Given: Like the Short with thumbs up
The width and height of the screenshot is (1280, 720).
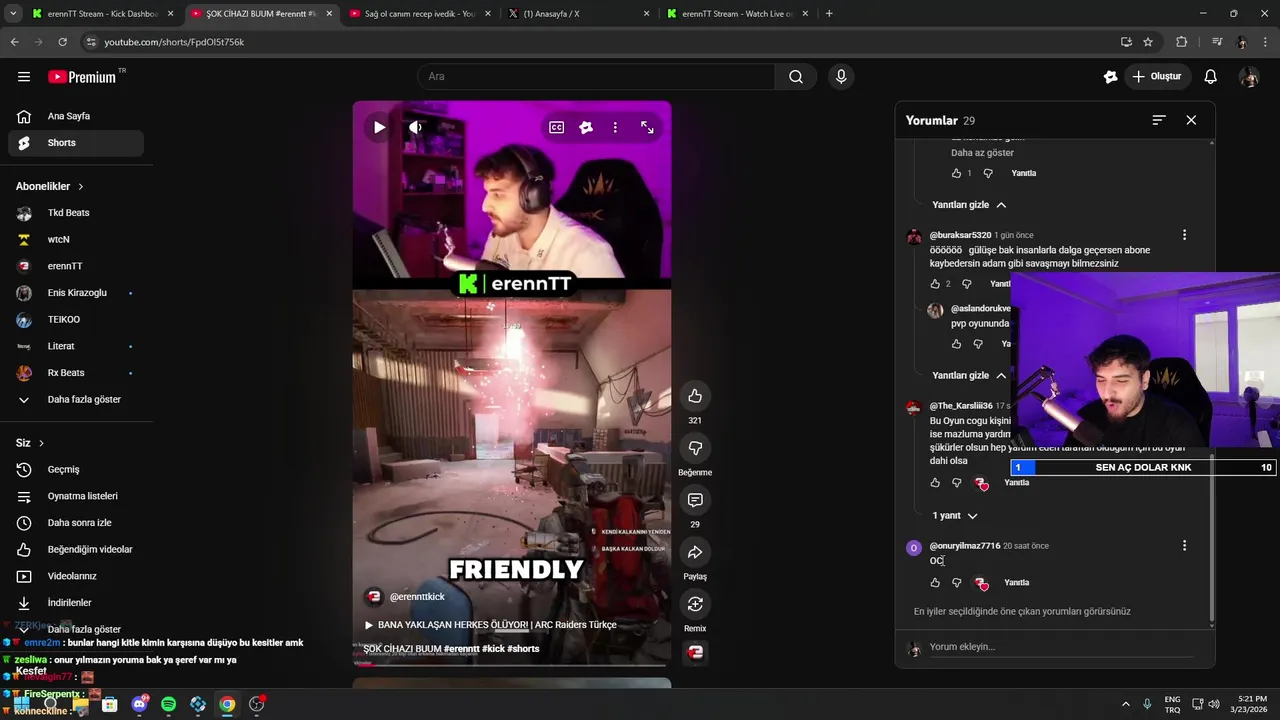Looking at the screenshot, I should pyautogui.click(x=695, y=396).
